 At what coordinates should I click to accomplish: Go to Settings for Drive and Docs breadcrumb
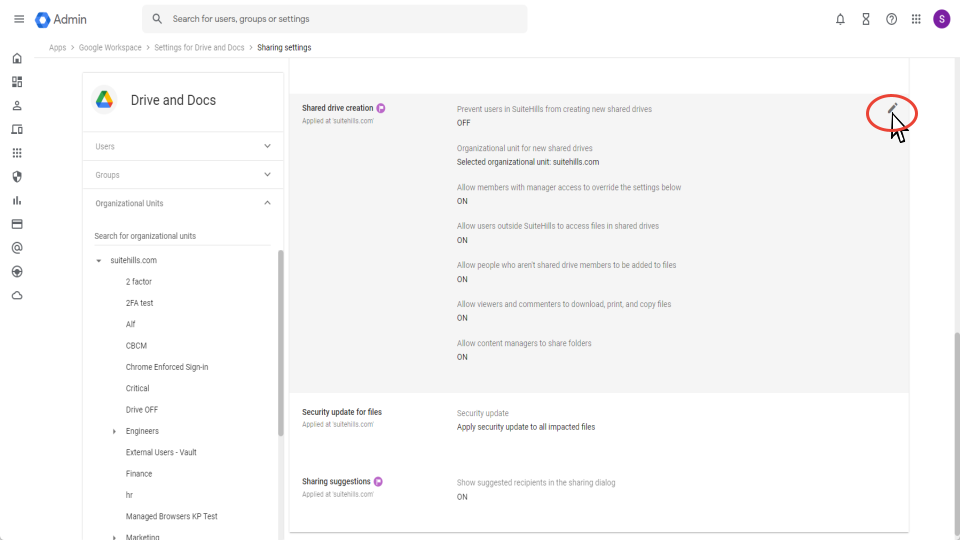click(199, 48)
